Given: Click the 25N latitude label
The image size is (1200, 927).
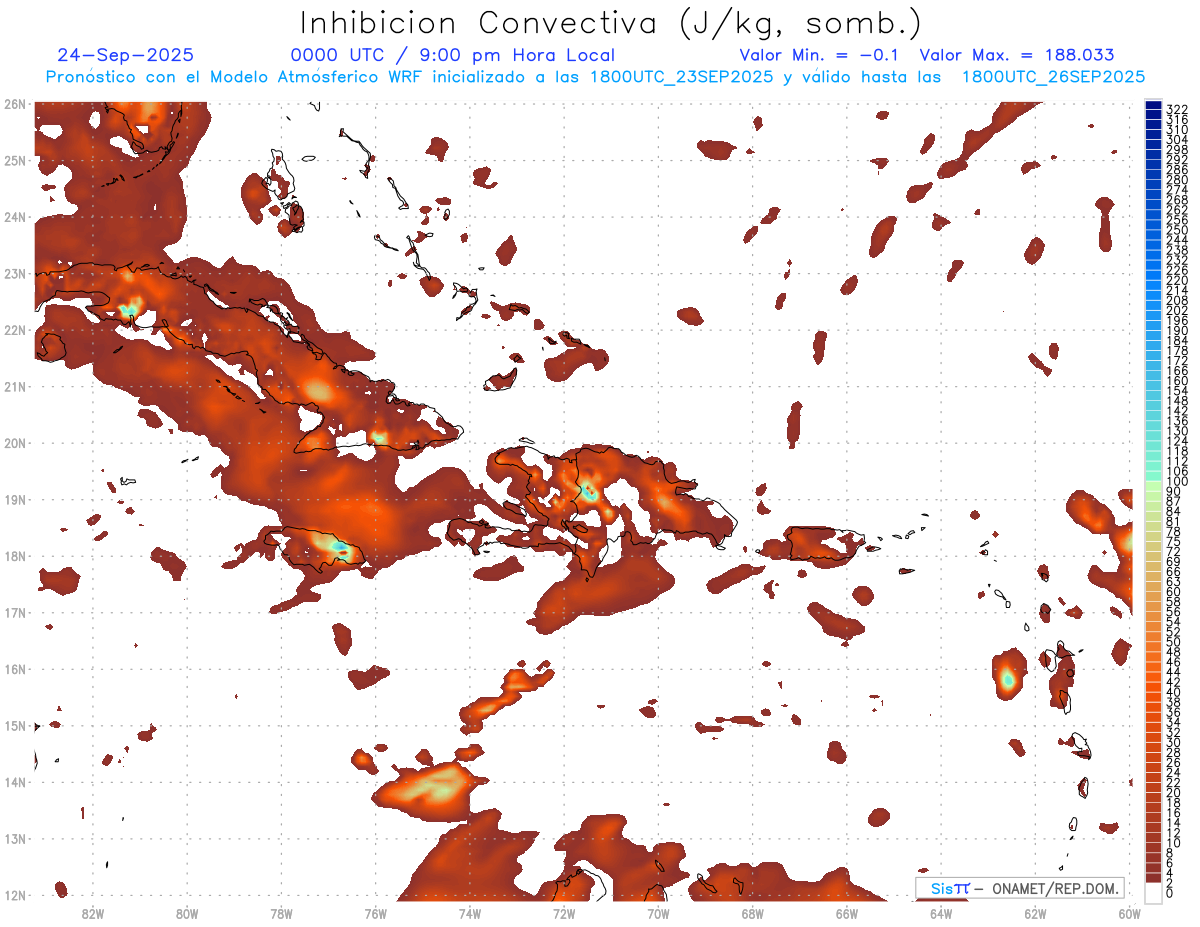Looking at the screenshot, I should tap(15, 160).
